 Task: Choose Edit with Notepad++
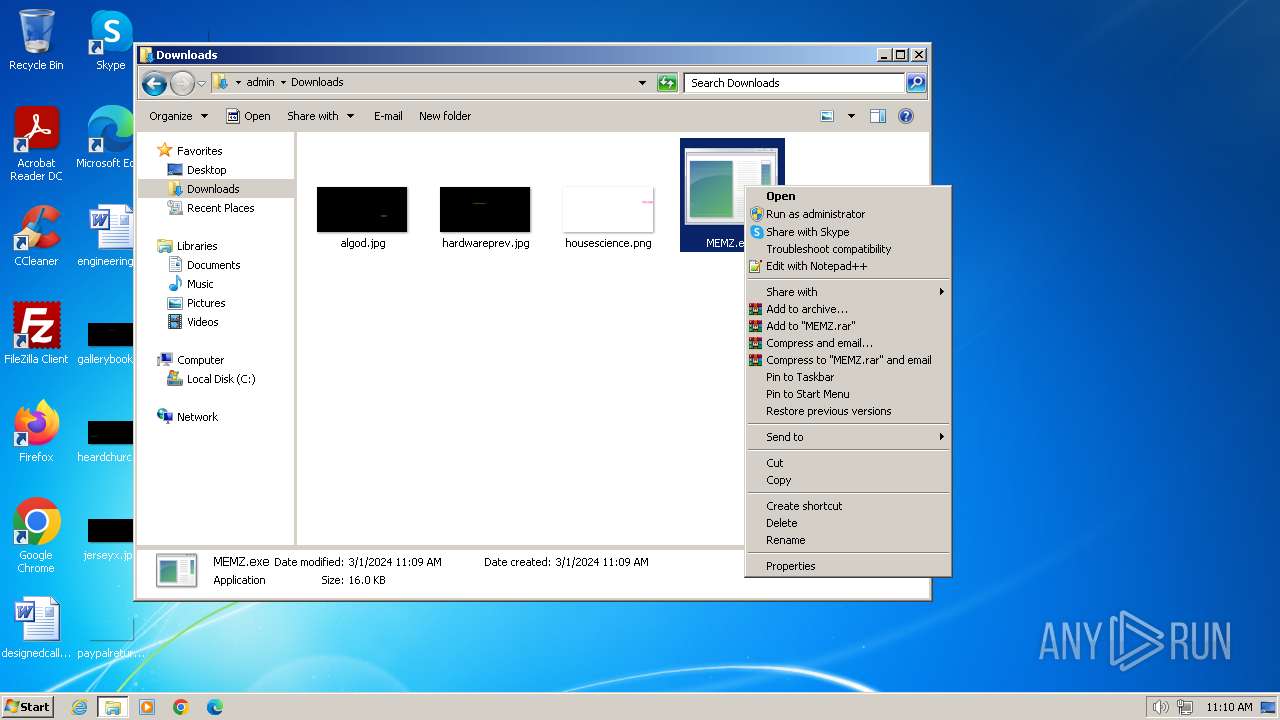point(848,266)
